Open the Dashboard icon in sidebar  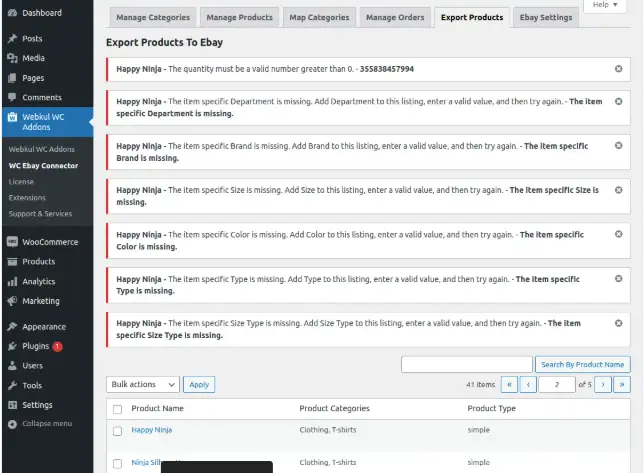pos(11,13)
